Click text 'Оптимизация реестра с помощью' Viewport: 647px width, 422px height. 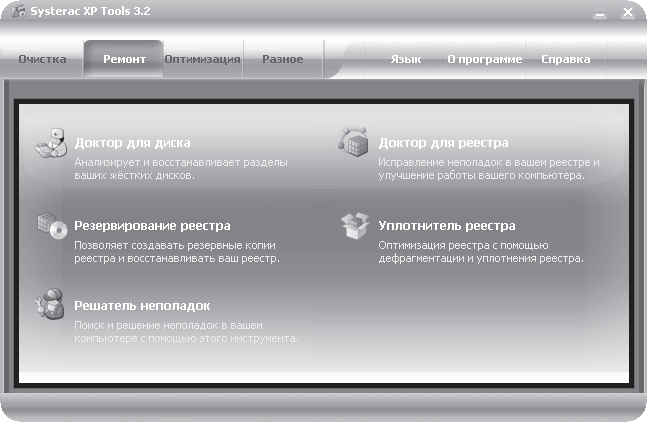(463, 245)
